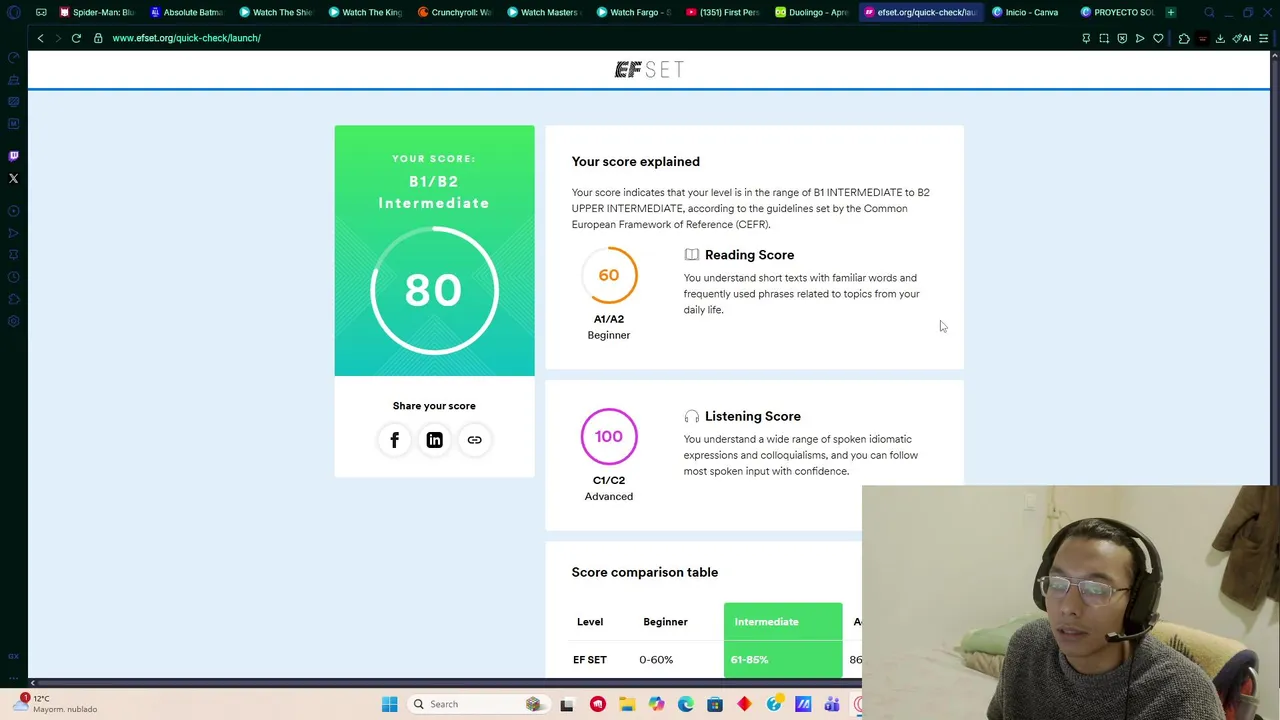Open Microsoft Edge from the taskbar
Screen dimensions: 1280x720
686,704
